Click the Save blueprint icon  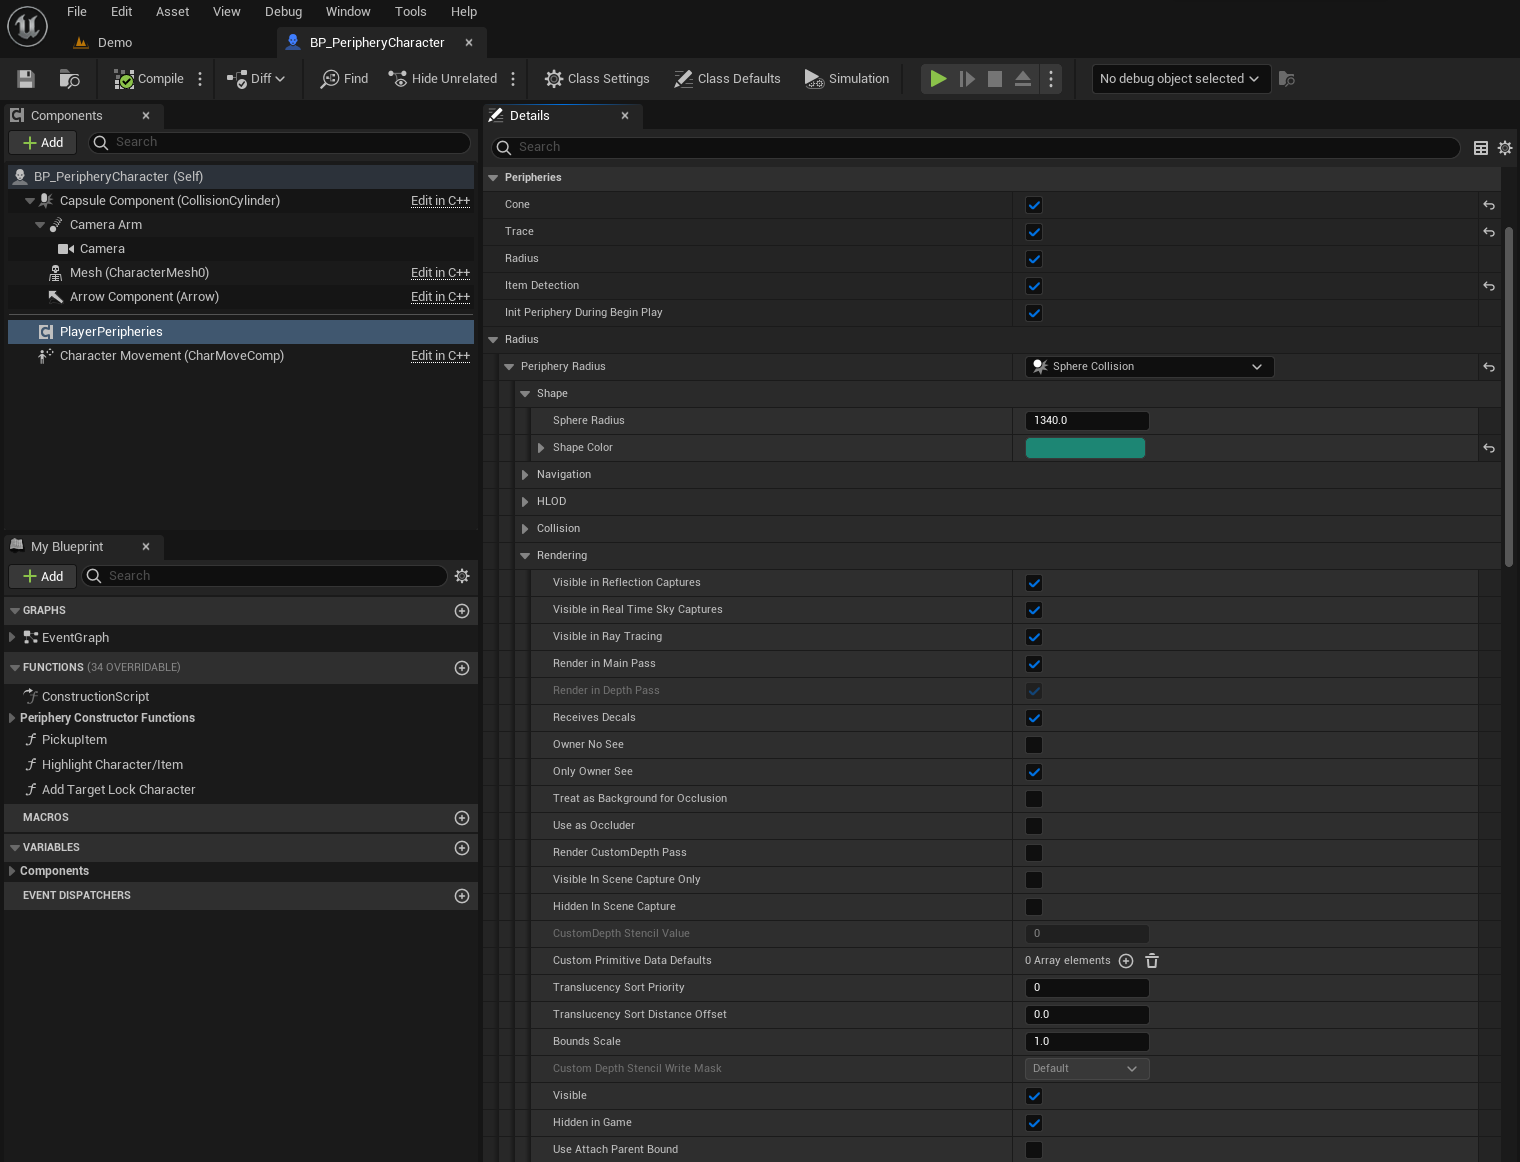[26, 79]
